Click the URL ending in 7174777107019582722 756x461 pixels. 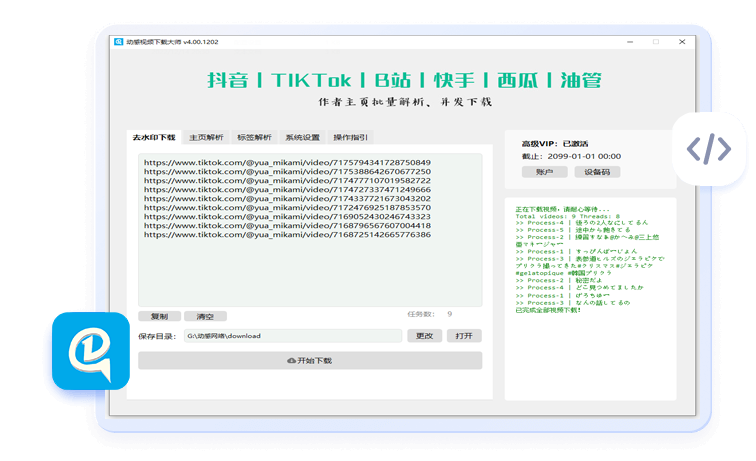coord(287,180)
